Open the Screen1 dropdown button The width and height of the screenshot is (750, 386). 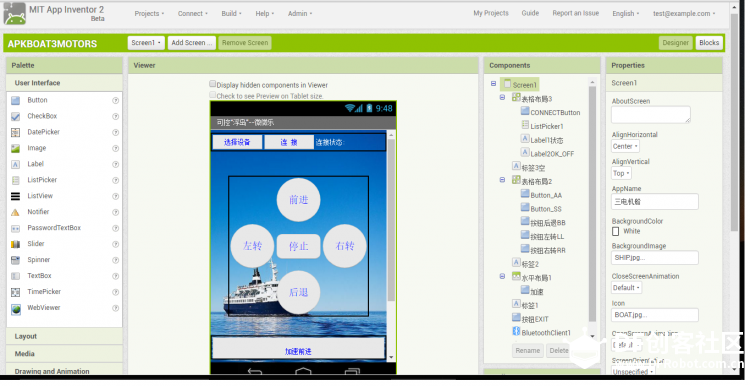pos(146,43)
